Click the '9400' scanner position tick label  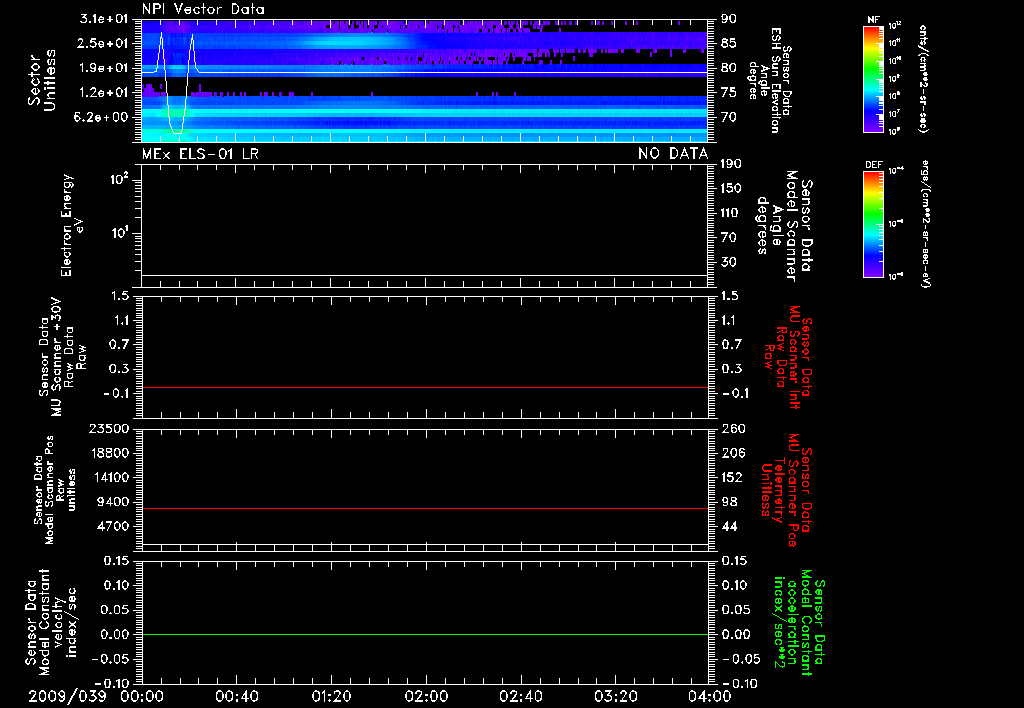tap(112, 502)
